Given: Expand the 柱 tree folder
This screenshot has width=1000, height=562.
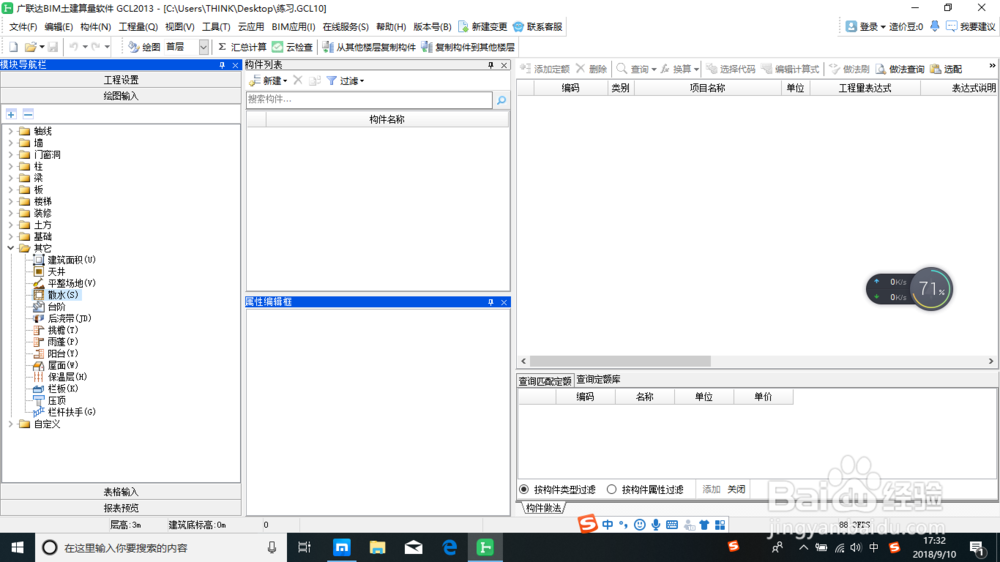Looking at the screenshot, I should [x=10, y=166].
